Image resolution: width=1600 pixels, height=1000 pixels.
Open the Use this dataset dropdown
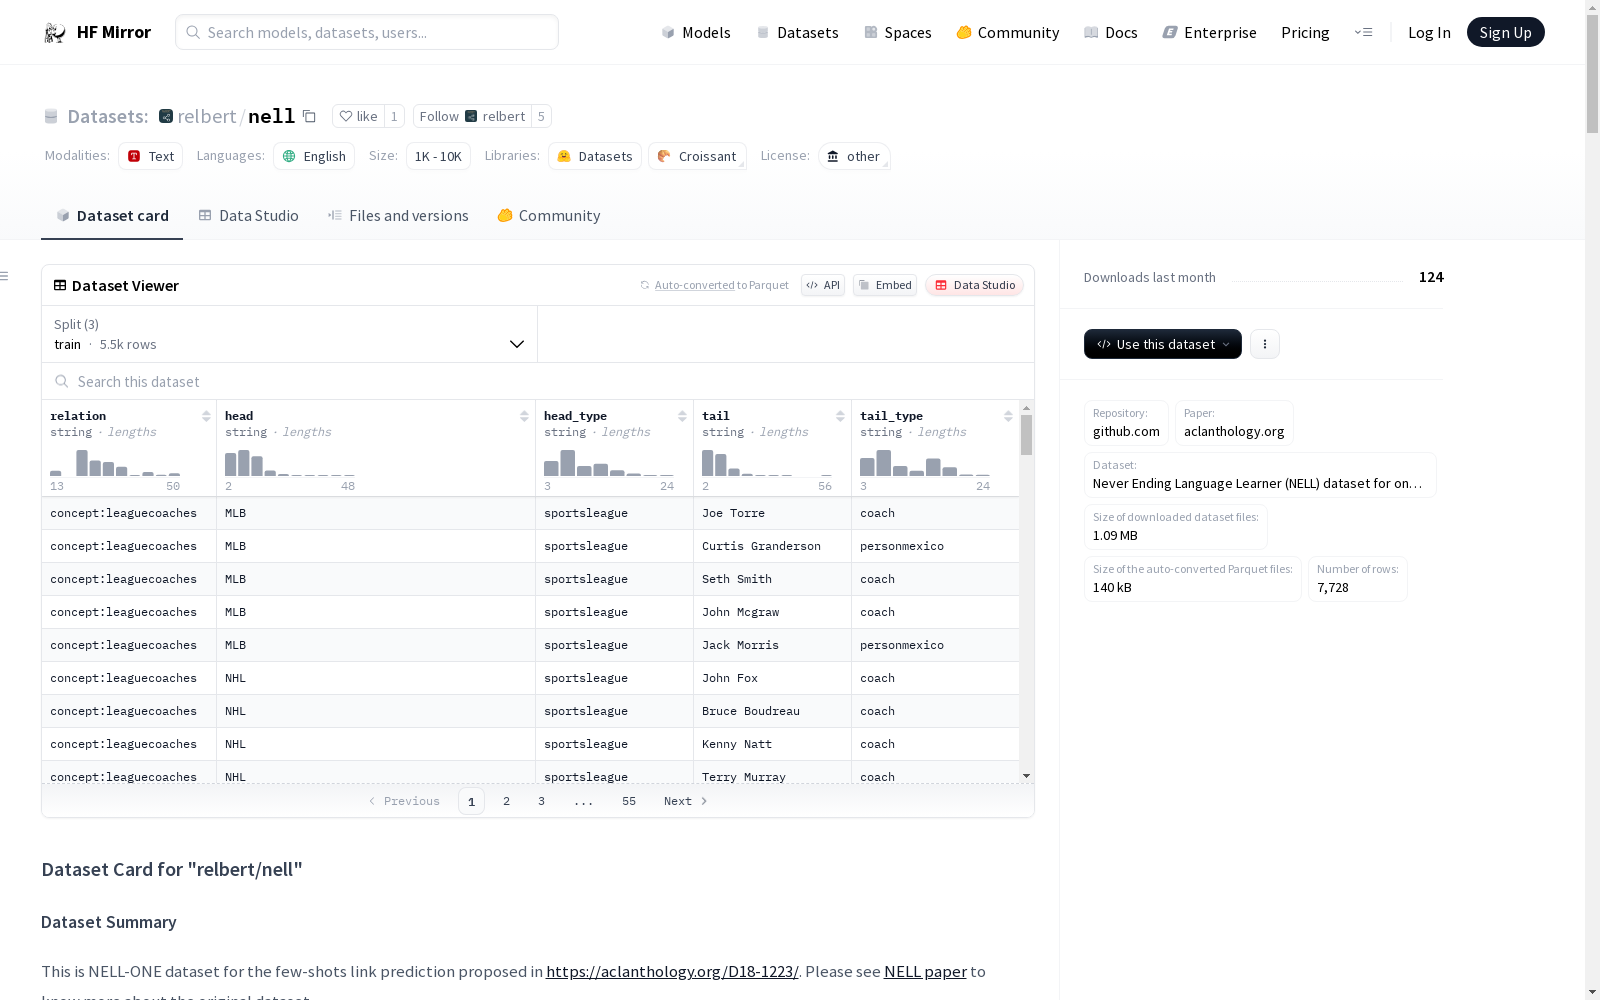1163,344
